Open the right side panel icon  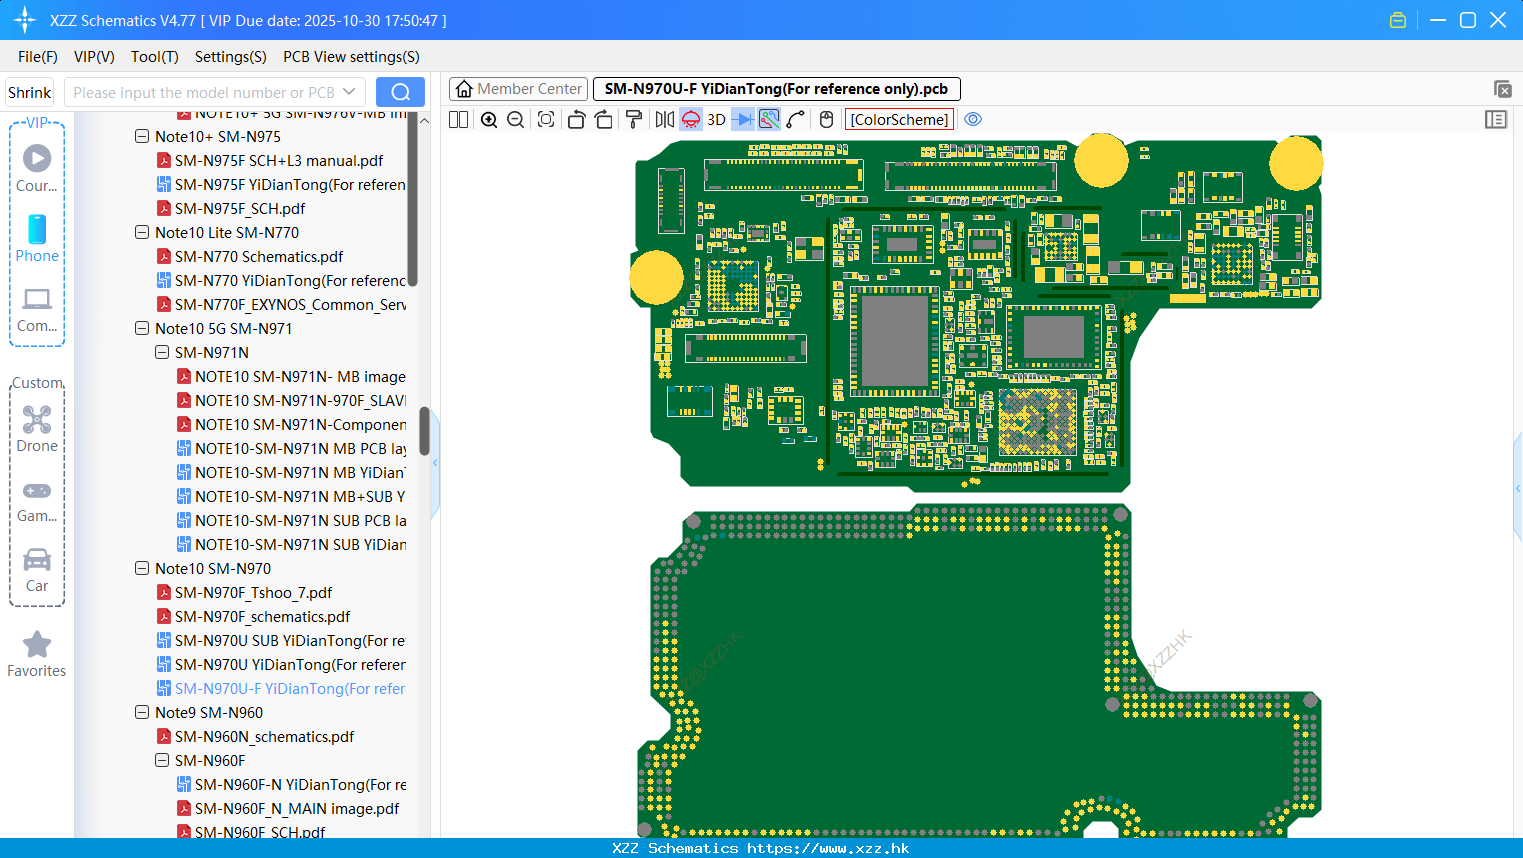1496,119
